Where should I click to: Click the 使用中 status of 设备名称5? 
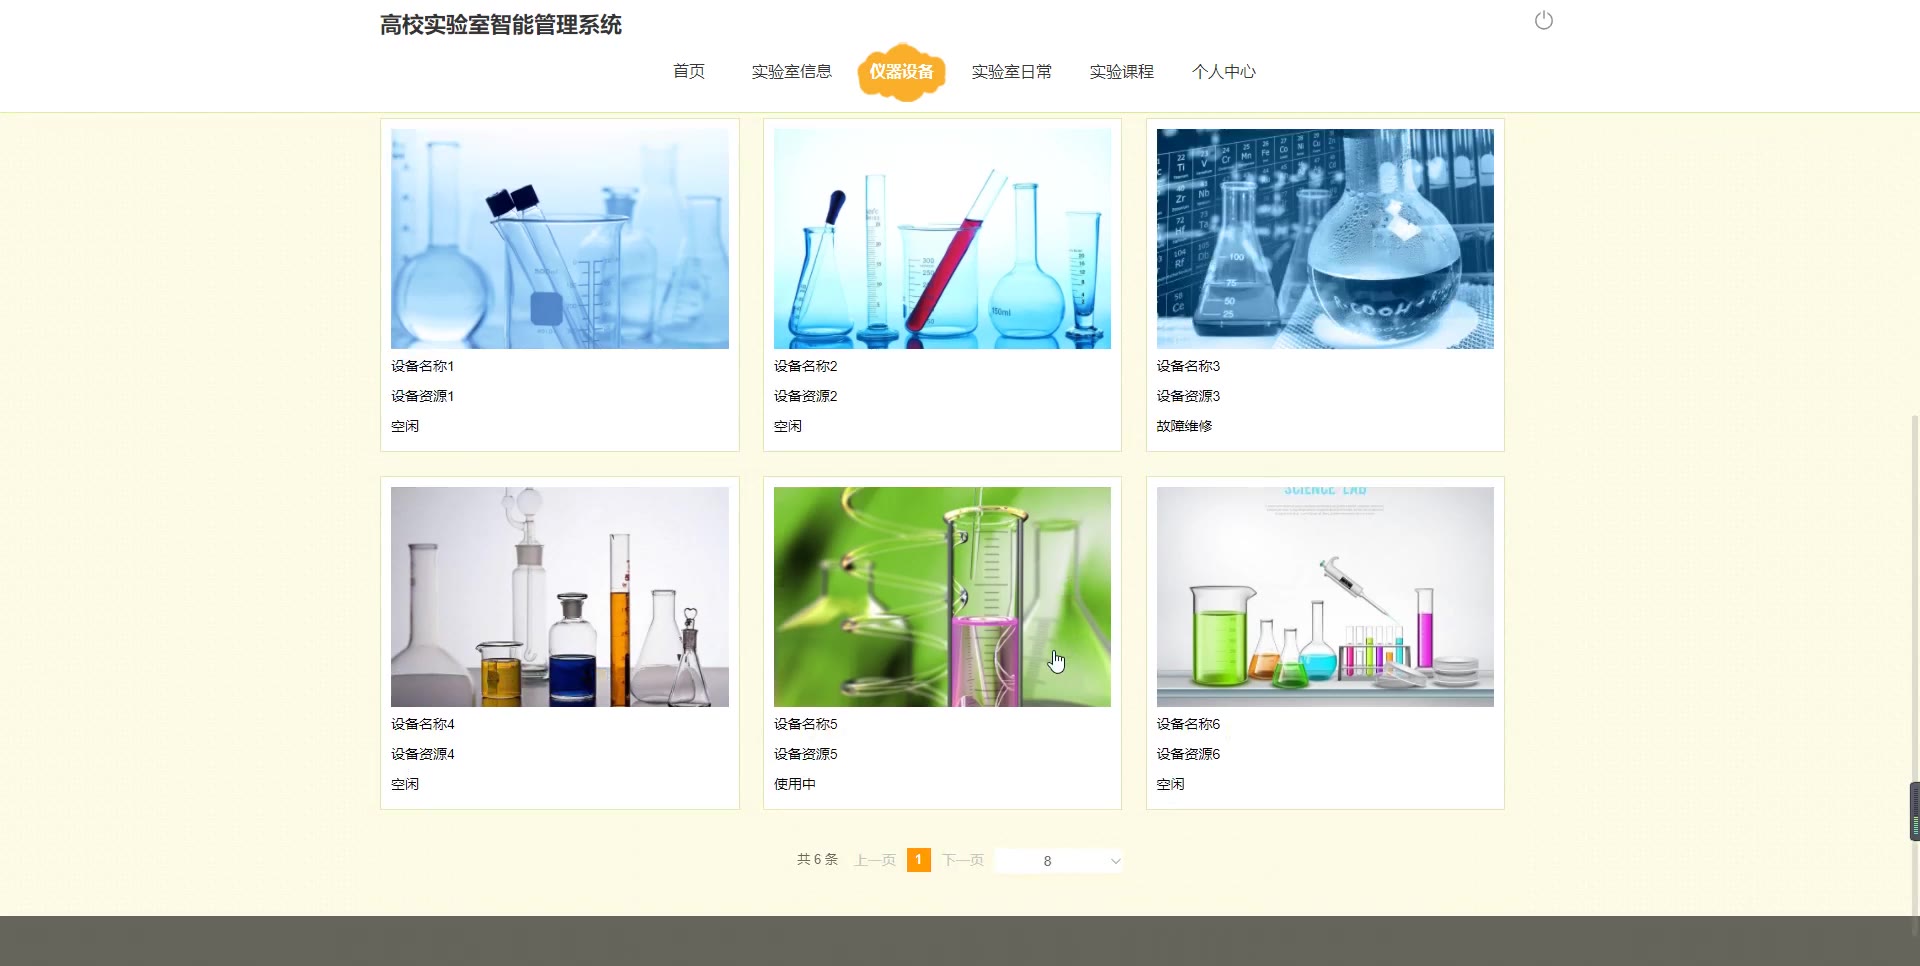(x=795, y=784)
